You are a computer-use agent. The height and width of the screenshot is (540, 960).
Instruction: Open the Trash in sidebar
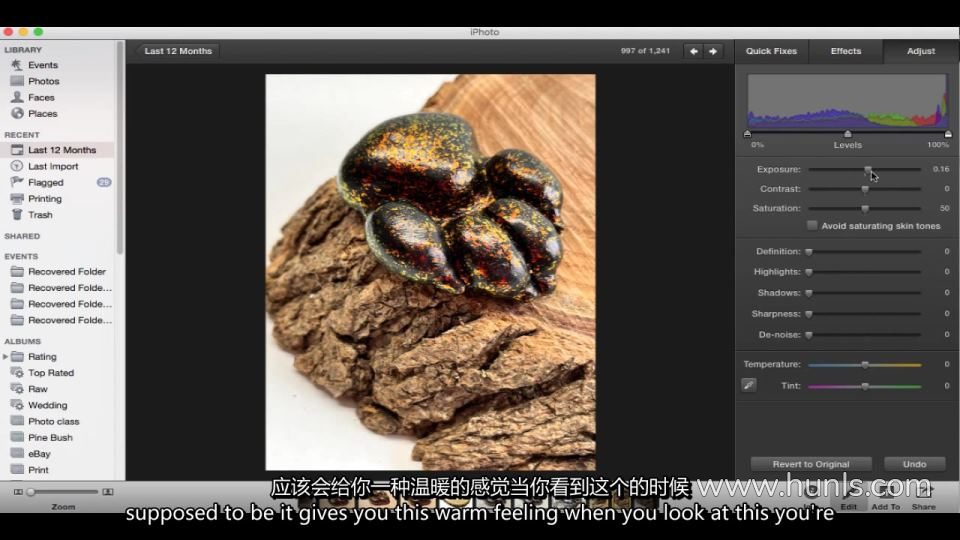coord(40,215)
